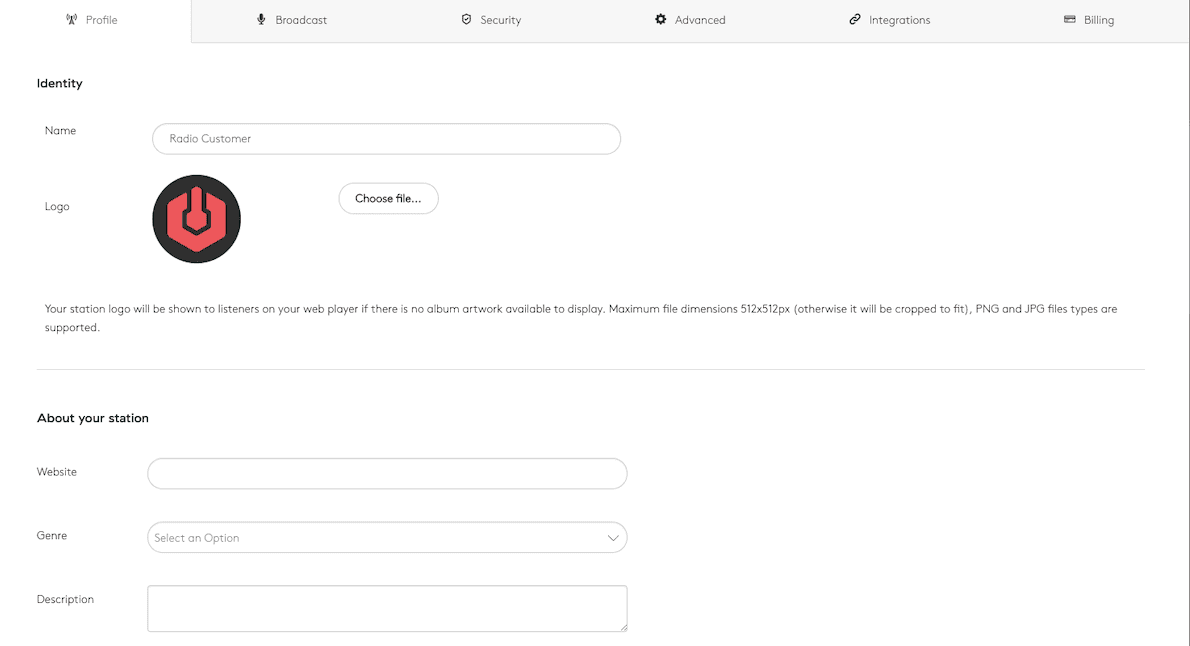Click the chevron arrow in Genre field
1190x646 pixels.
[x=613, y=538]
